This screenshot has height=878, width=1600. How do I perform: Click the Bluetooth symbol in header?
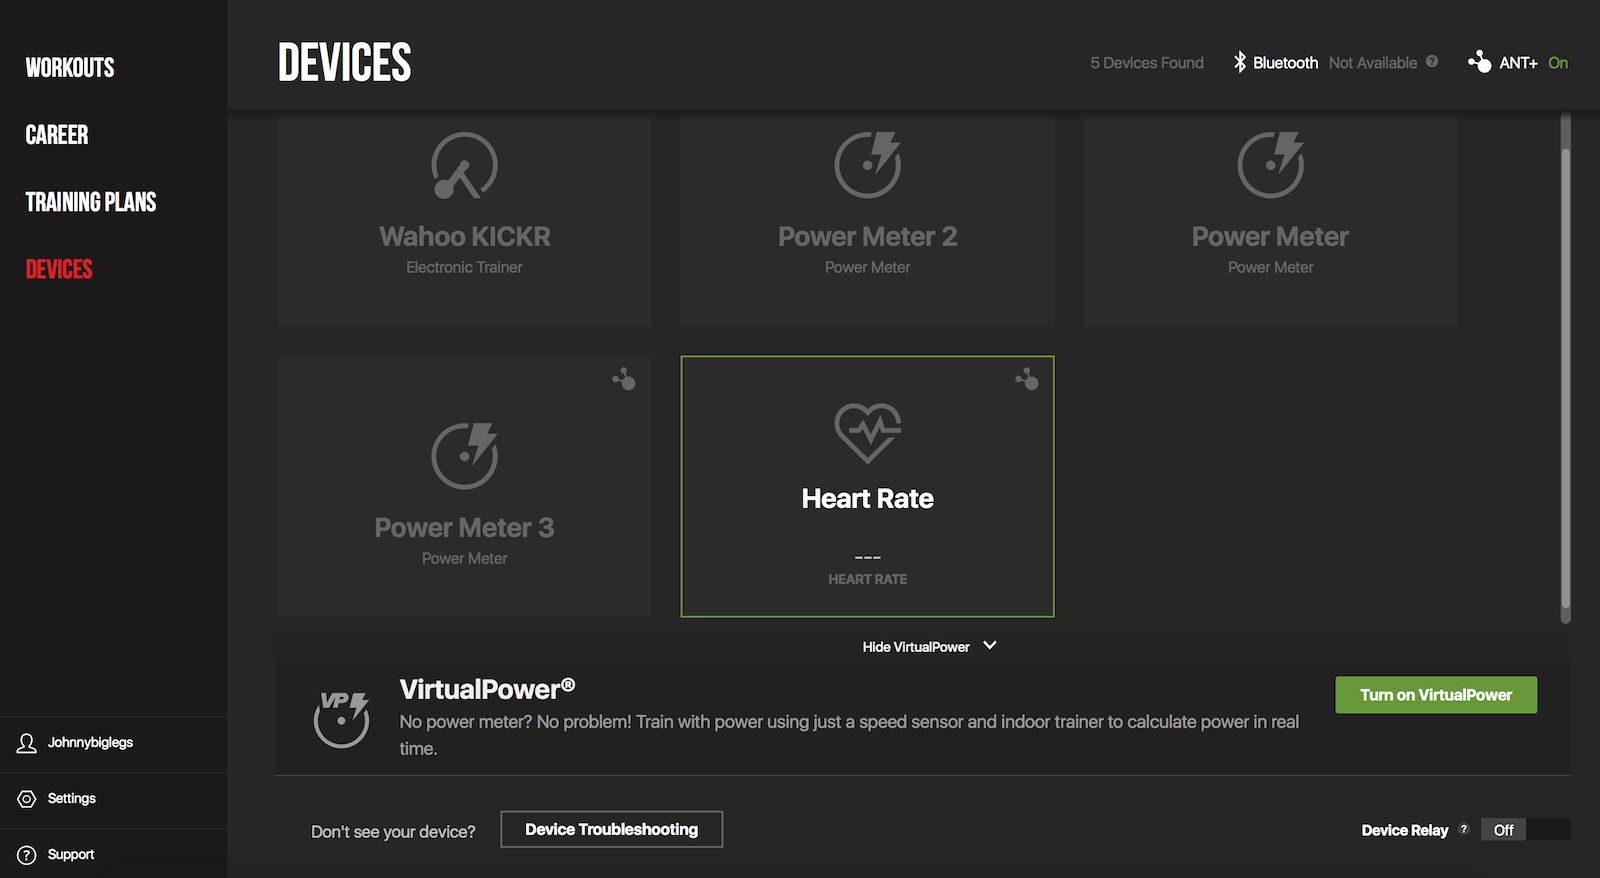(1240, 62)
